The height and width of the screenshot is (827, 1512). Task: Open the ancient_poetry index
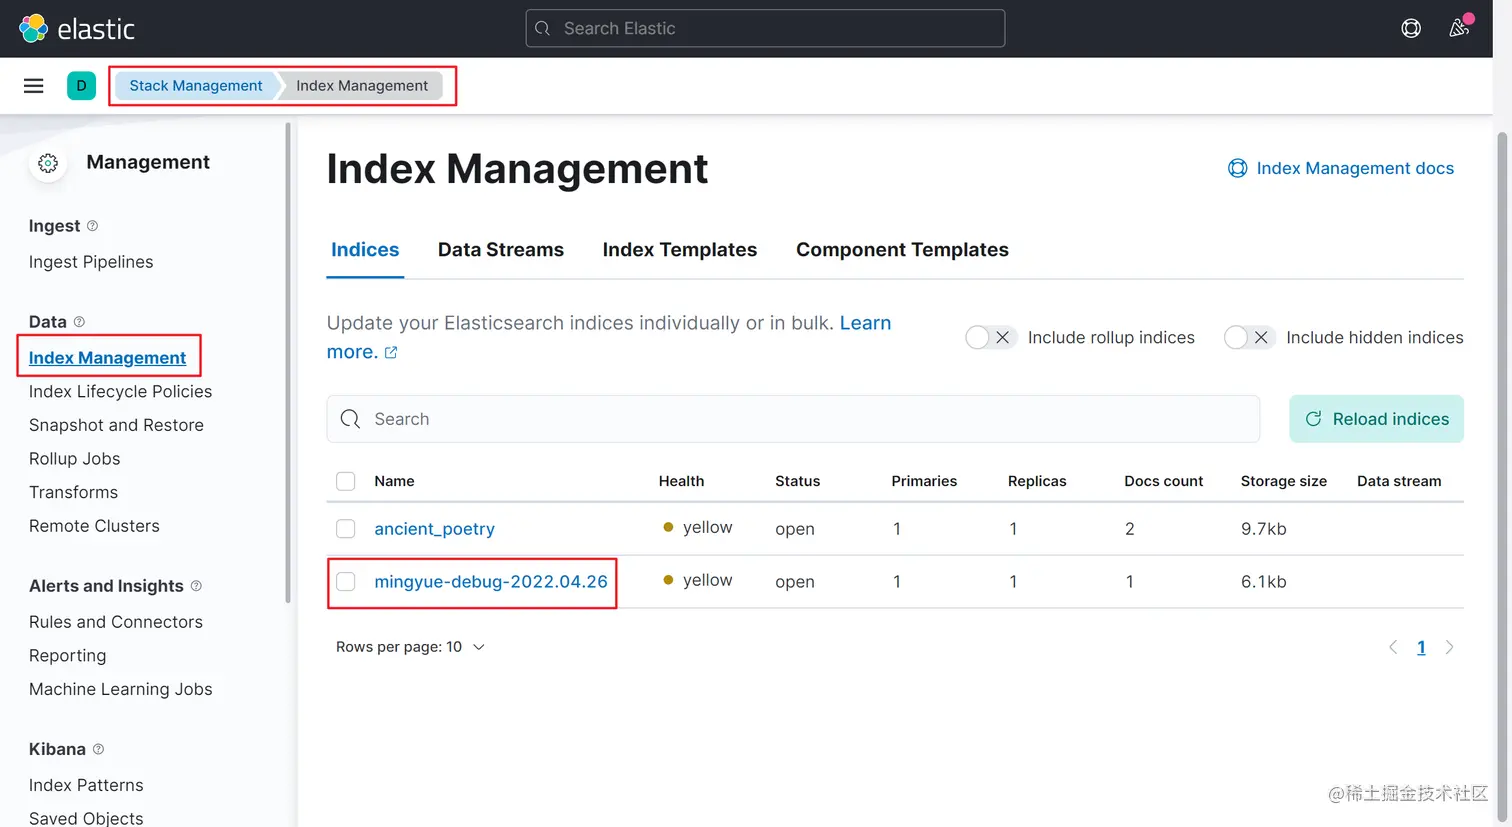434,529
